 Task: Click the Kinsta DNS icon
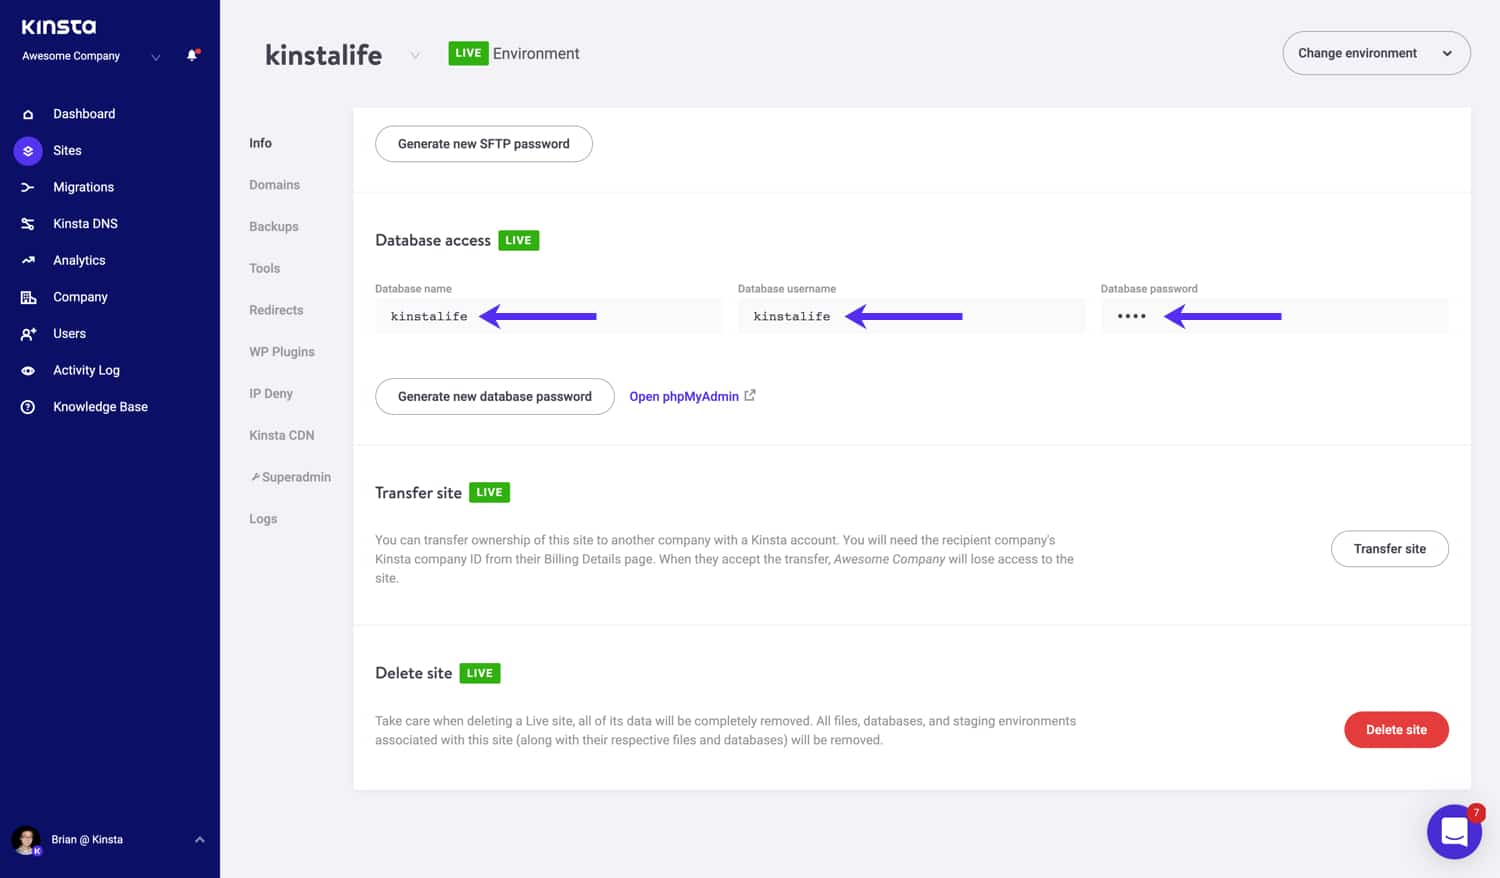point(28,224)
